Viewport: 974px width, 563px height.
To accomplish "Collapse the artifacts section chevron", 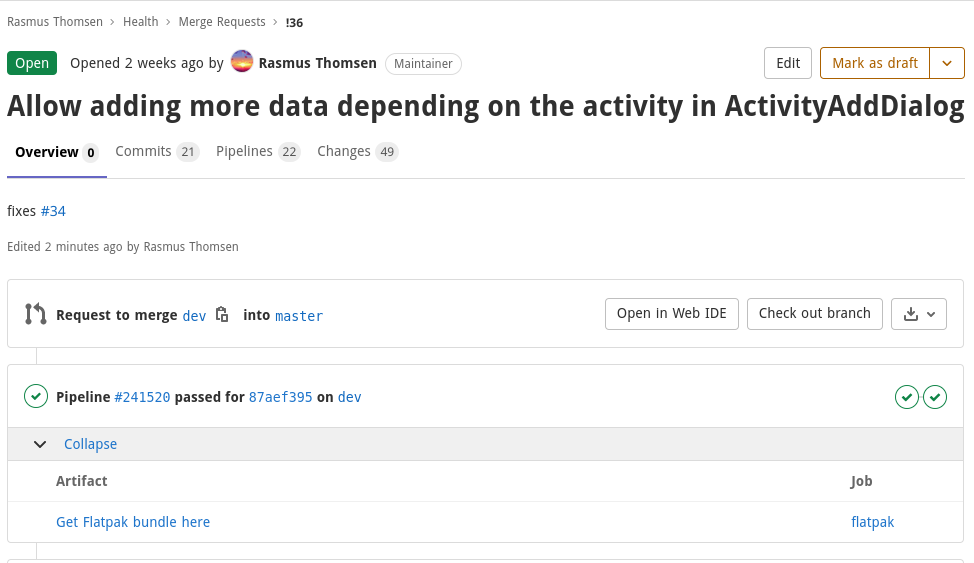I will (40, 444).
